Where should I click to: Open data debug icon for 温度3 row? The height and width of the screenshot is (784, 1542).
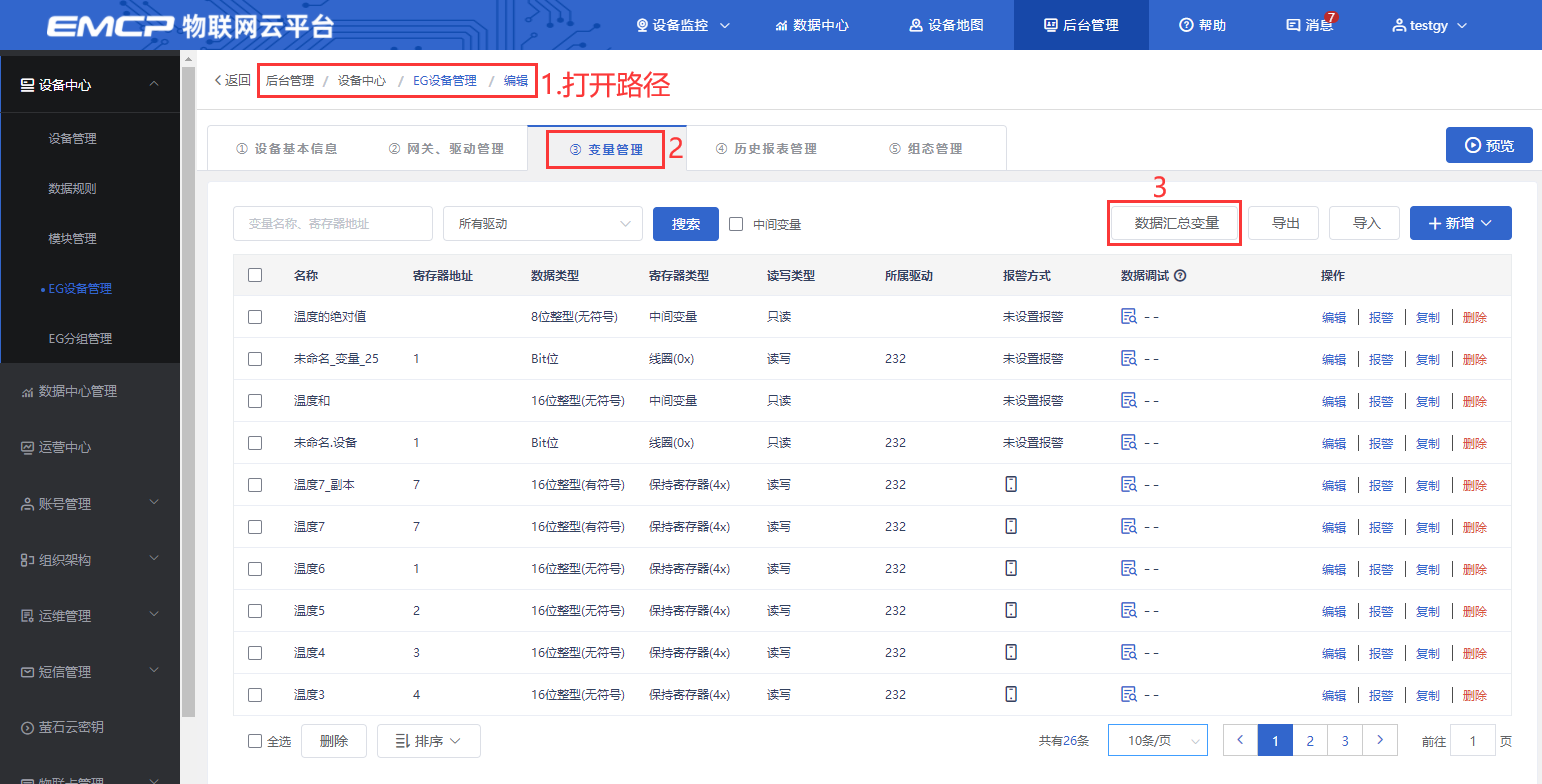(x=1129, y=694)
